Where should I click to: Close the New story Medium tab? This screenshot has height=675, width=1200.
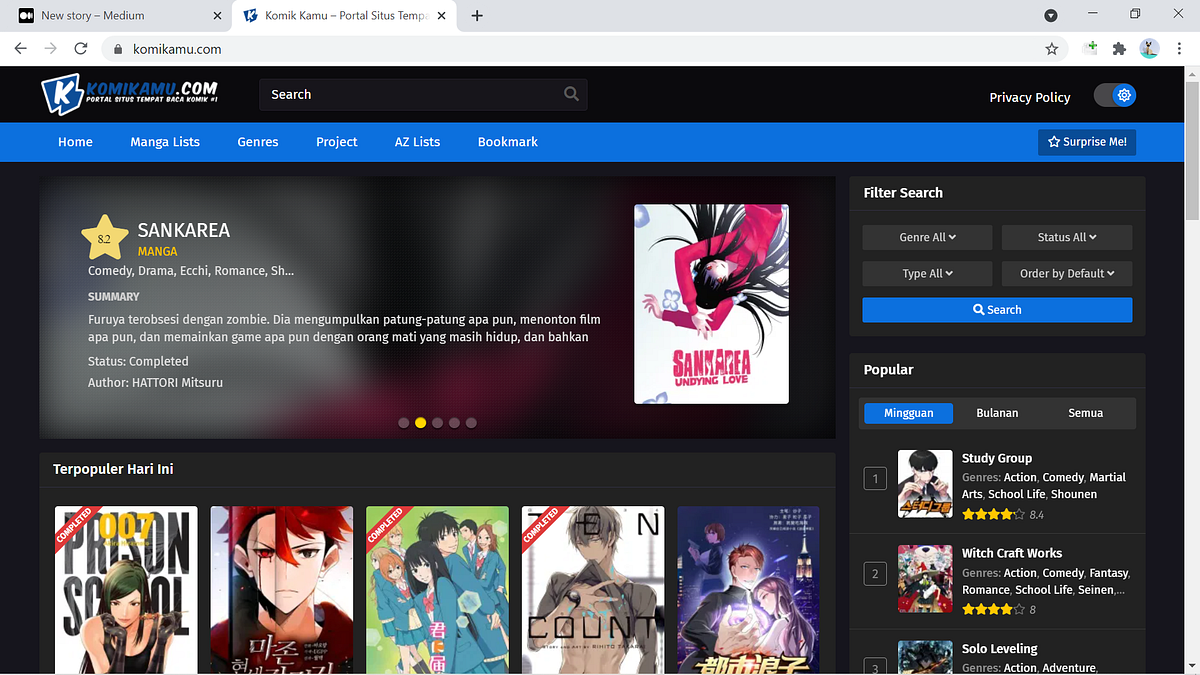(218, 15)
